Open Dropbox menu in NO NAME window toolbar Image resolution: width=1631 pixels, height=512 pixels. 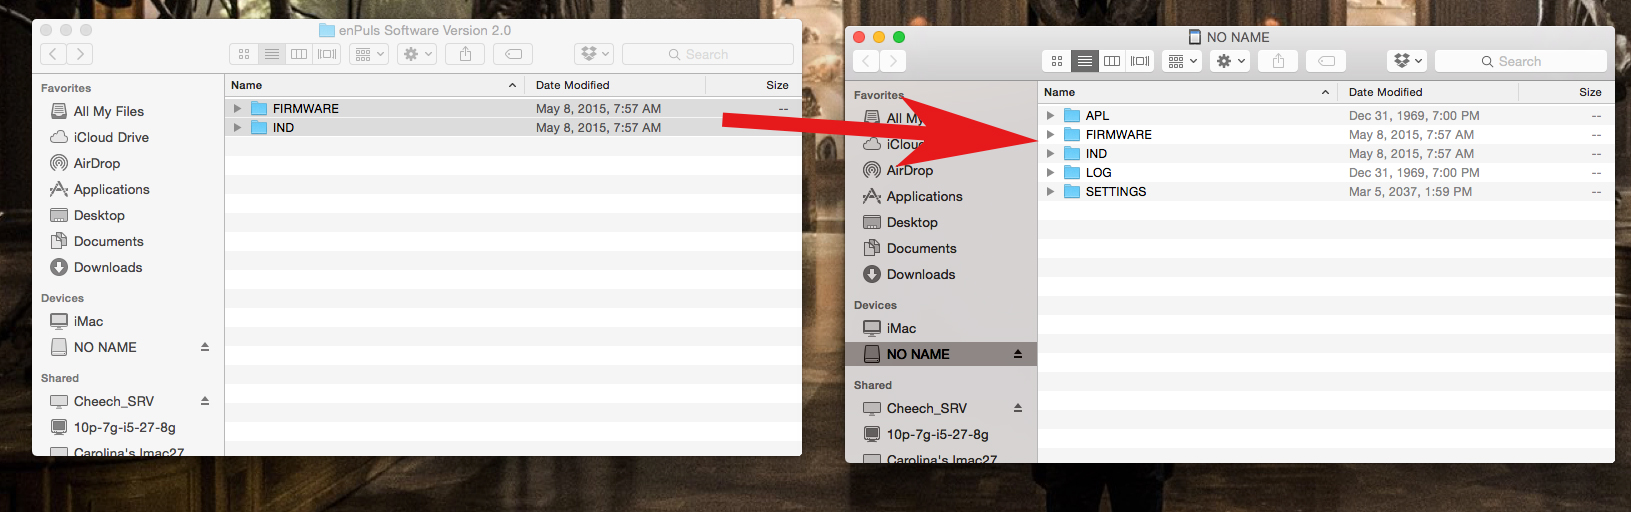click(1407, 61)
